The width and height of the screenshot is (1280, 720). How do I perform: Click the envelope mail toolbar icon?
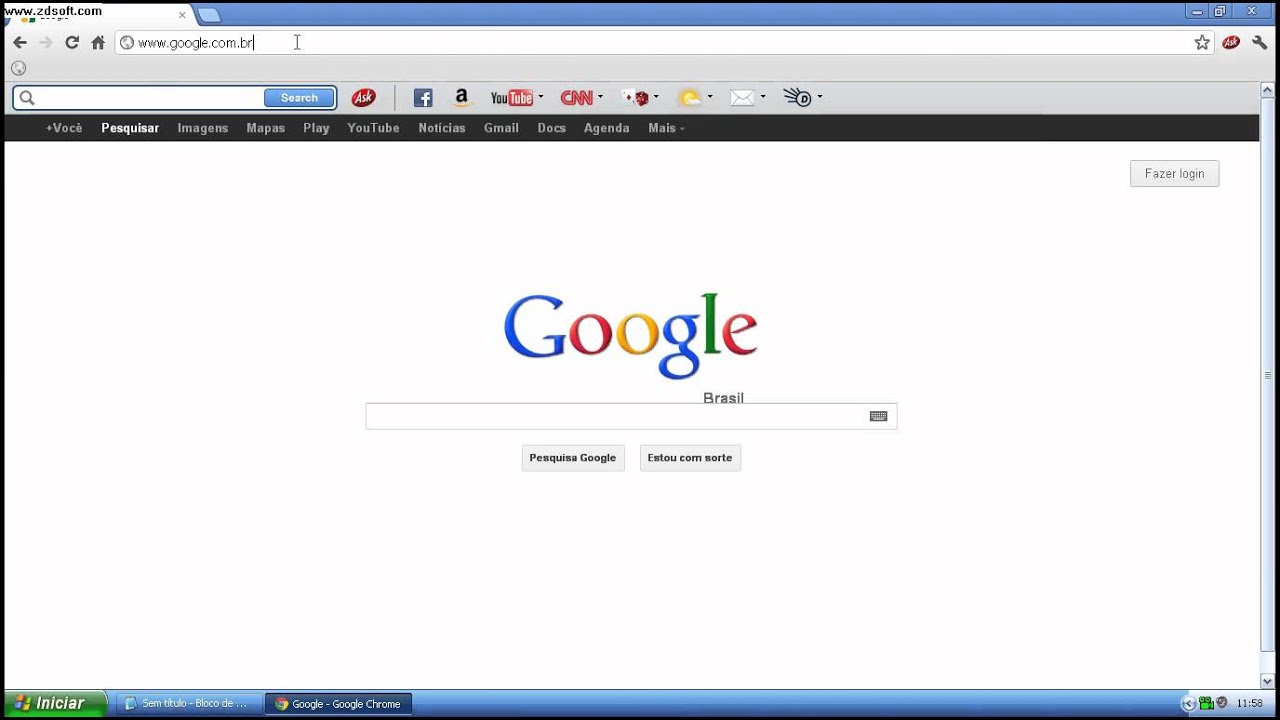(742, 97)
